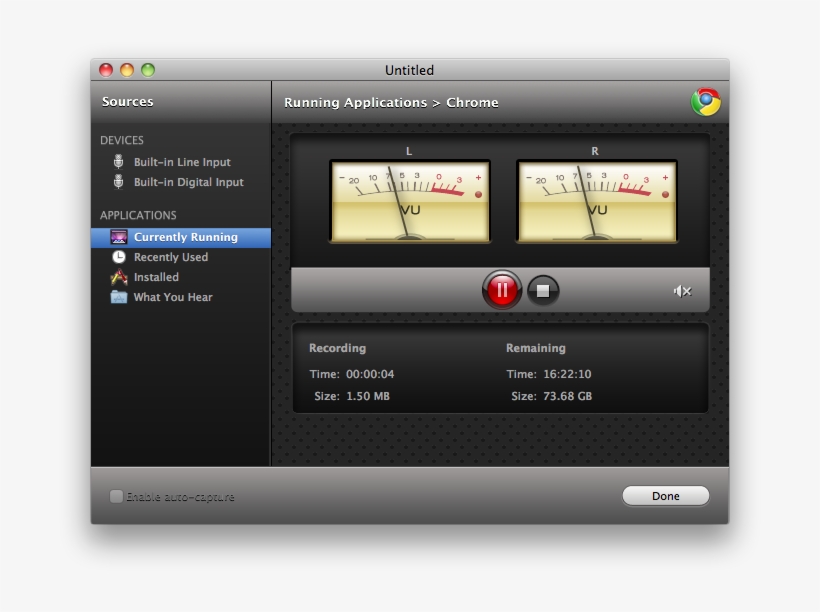Enable the auto-capture checkbox
This screenshot has width=820, height=612.
(x=116, y=496)
